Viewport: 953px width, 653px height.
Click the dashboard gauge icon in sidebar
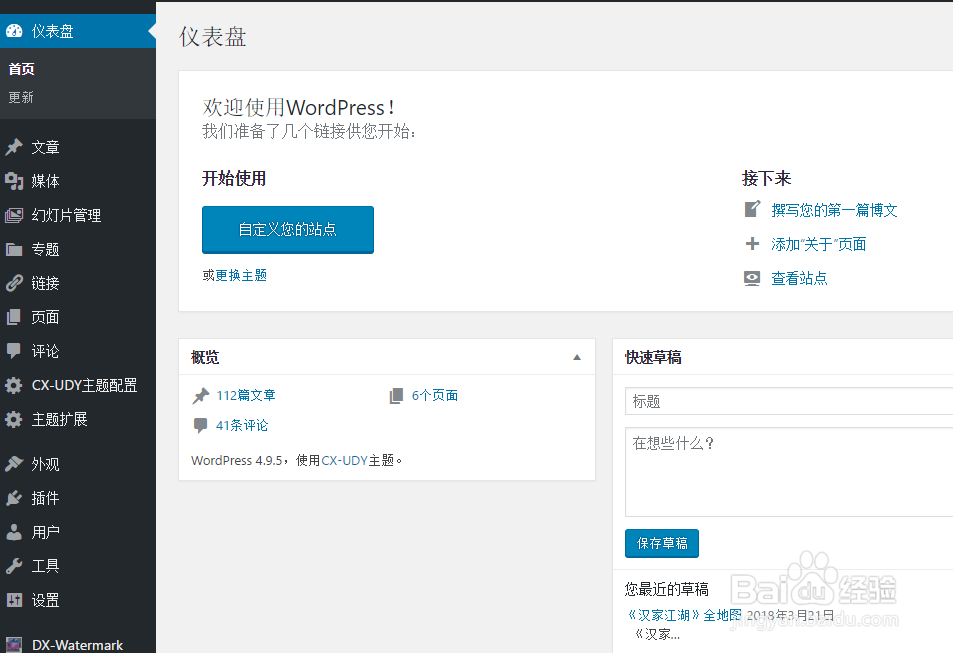point(14,31)
